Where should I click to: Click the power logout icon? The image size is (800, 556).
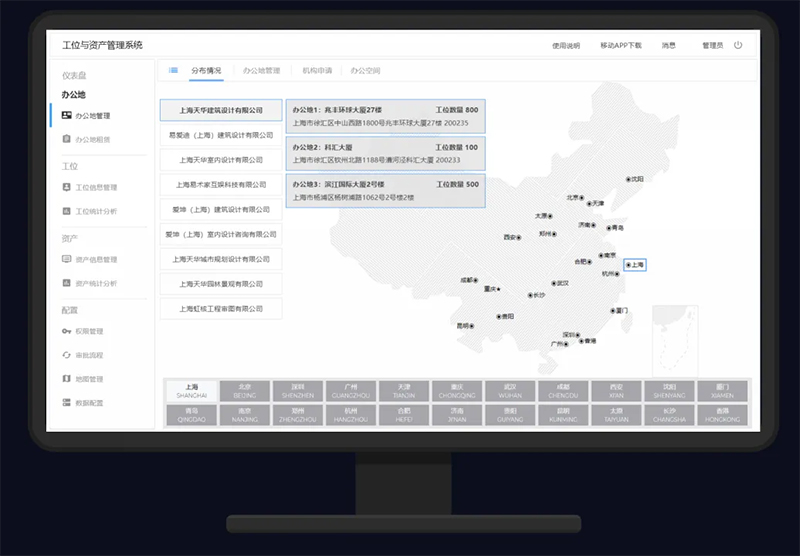738,45
